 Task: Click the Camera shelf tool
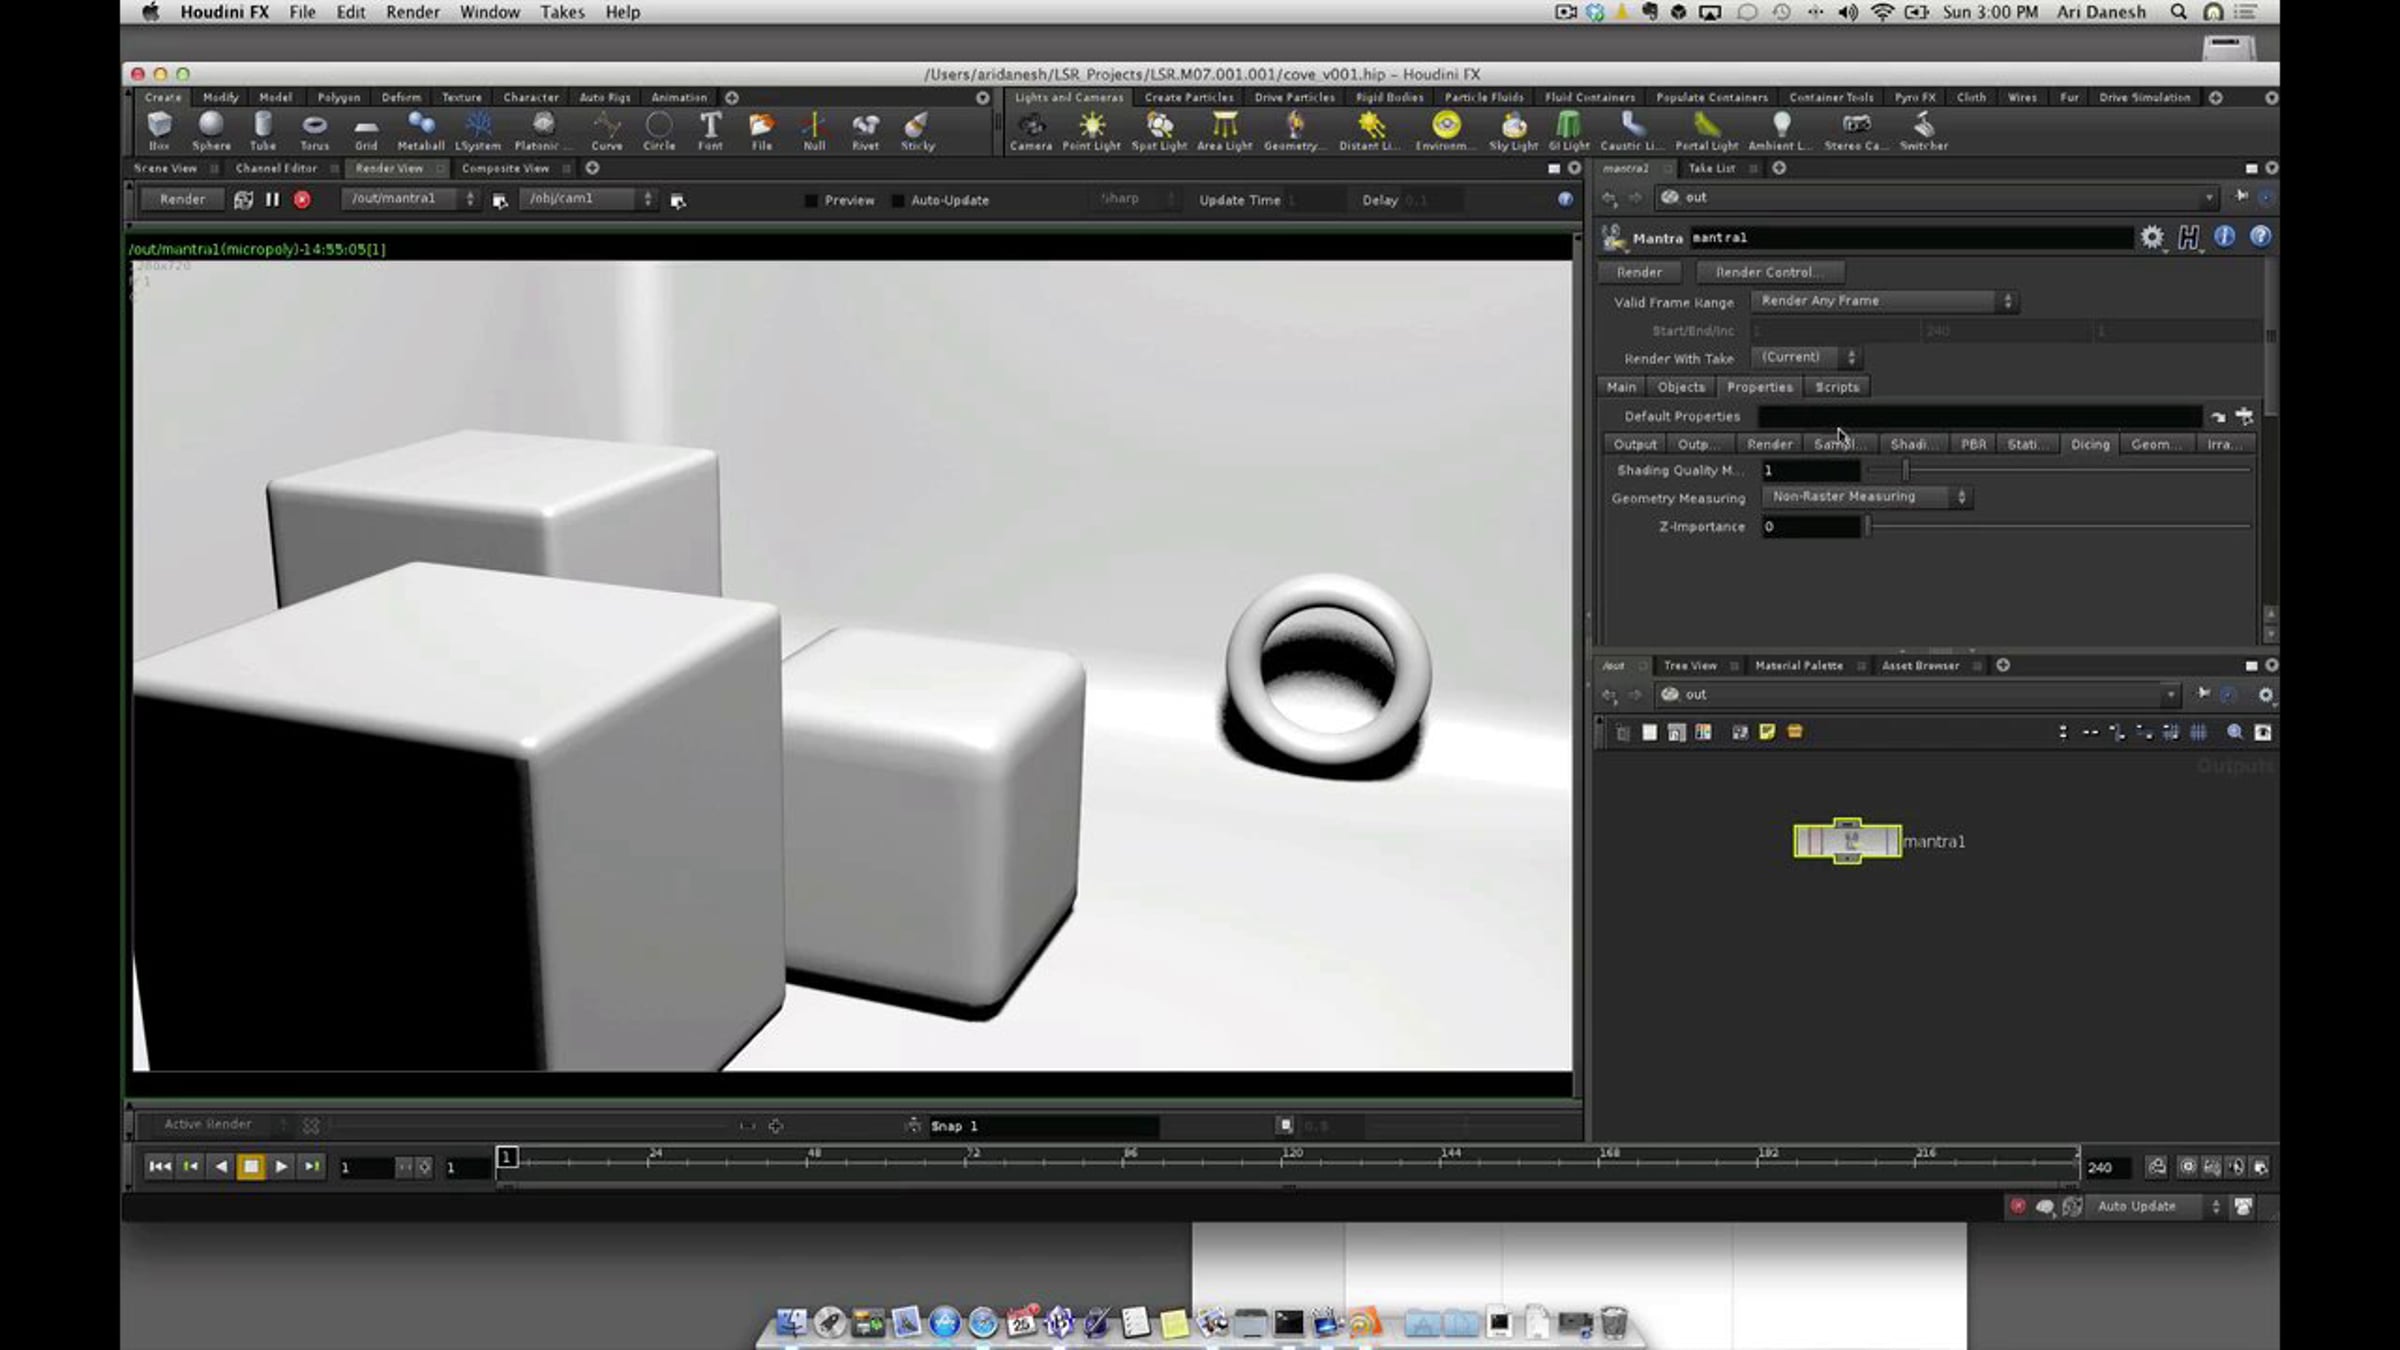click(x=1031, y=131)
